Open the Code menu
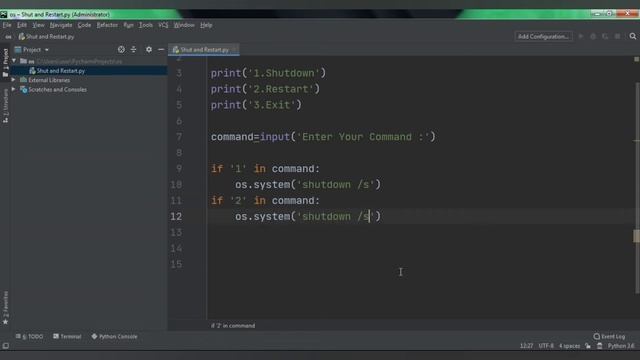640x360 pixels. click(x=84, y=25)
